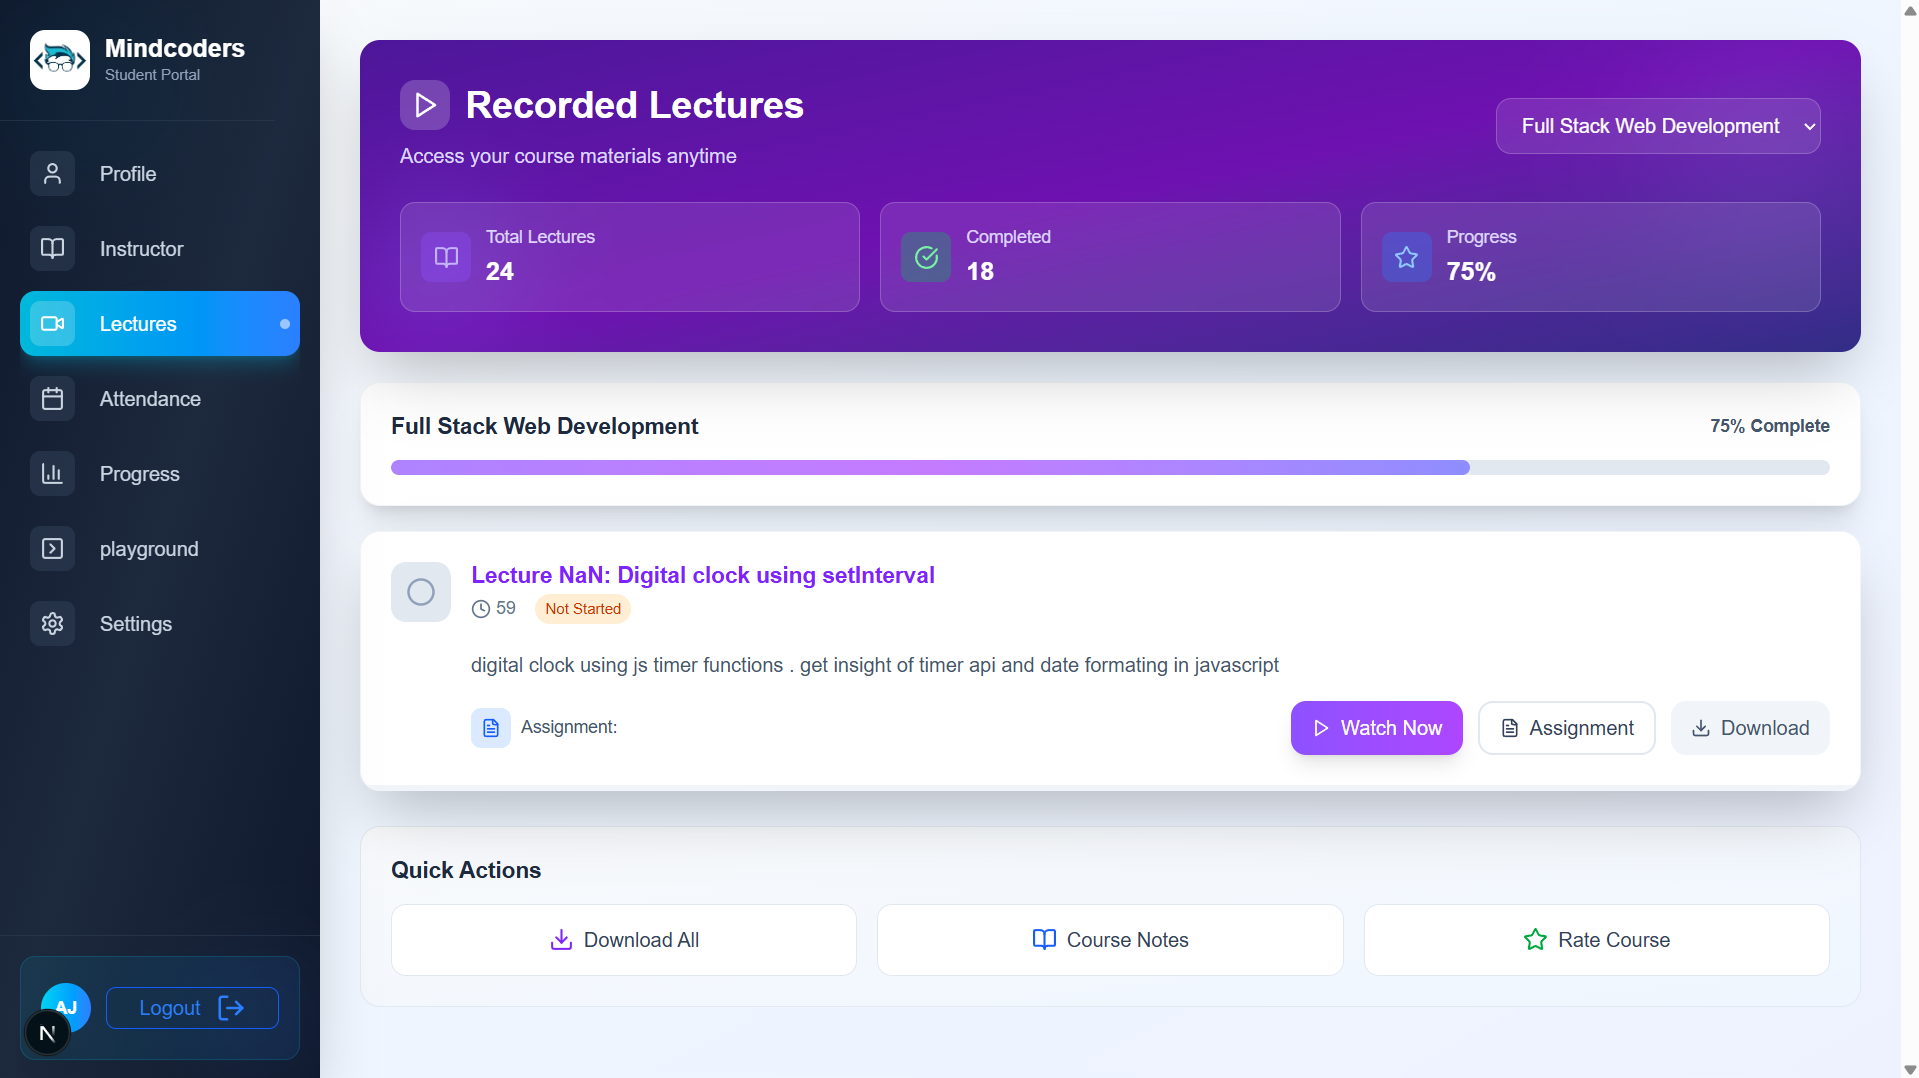Select Instructor from the sidebar menu
Image resolution: width=1919 pixels, height=1078 pixels.
tap(141, 248)
